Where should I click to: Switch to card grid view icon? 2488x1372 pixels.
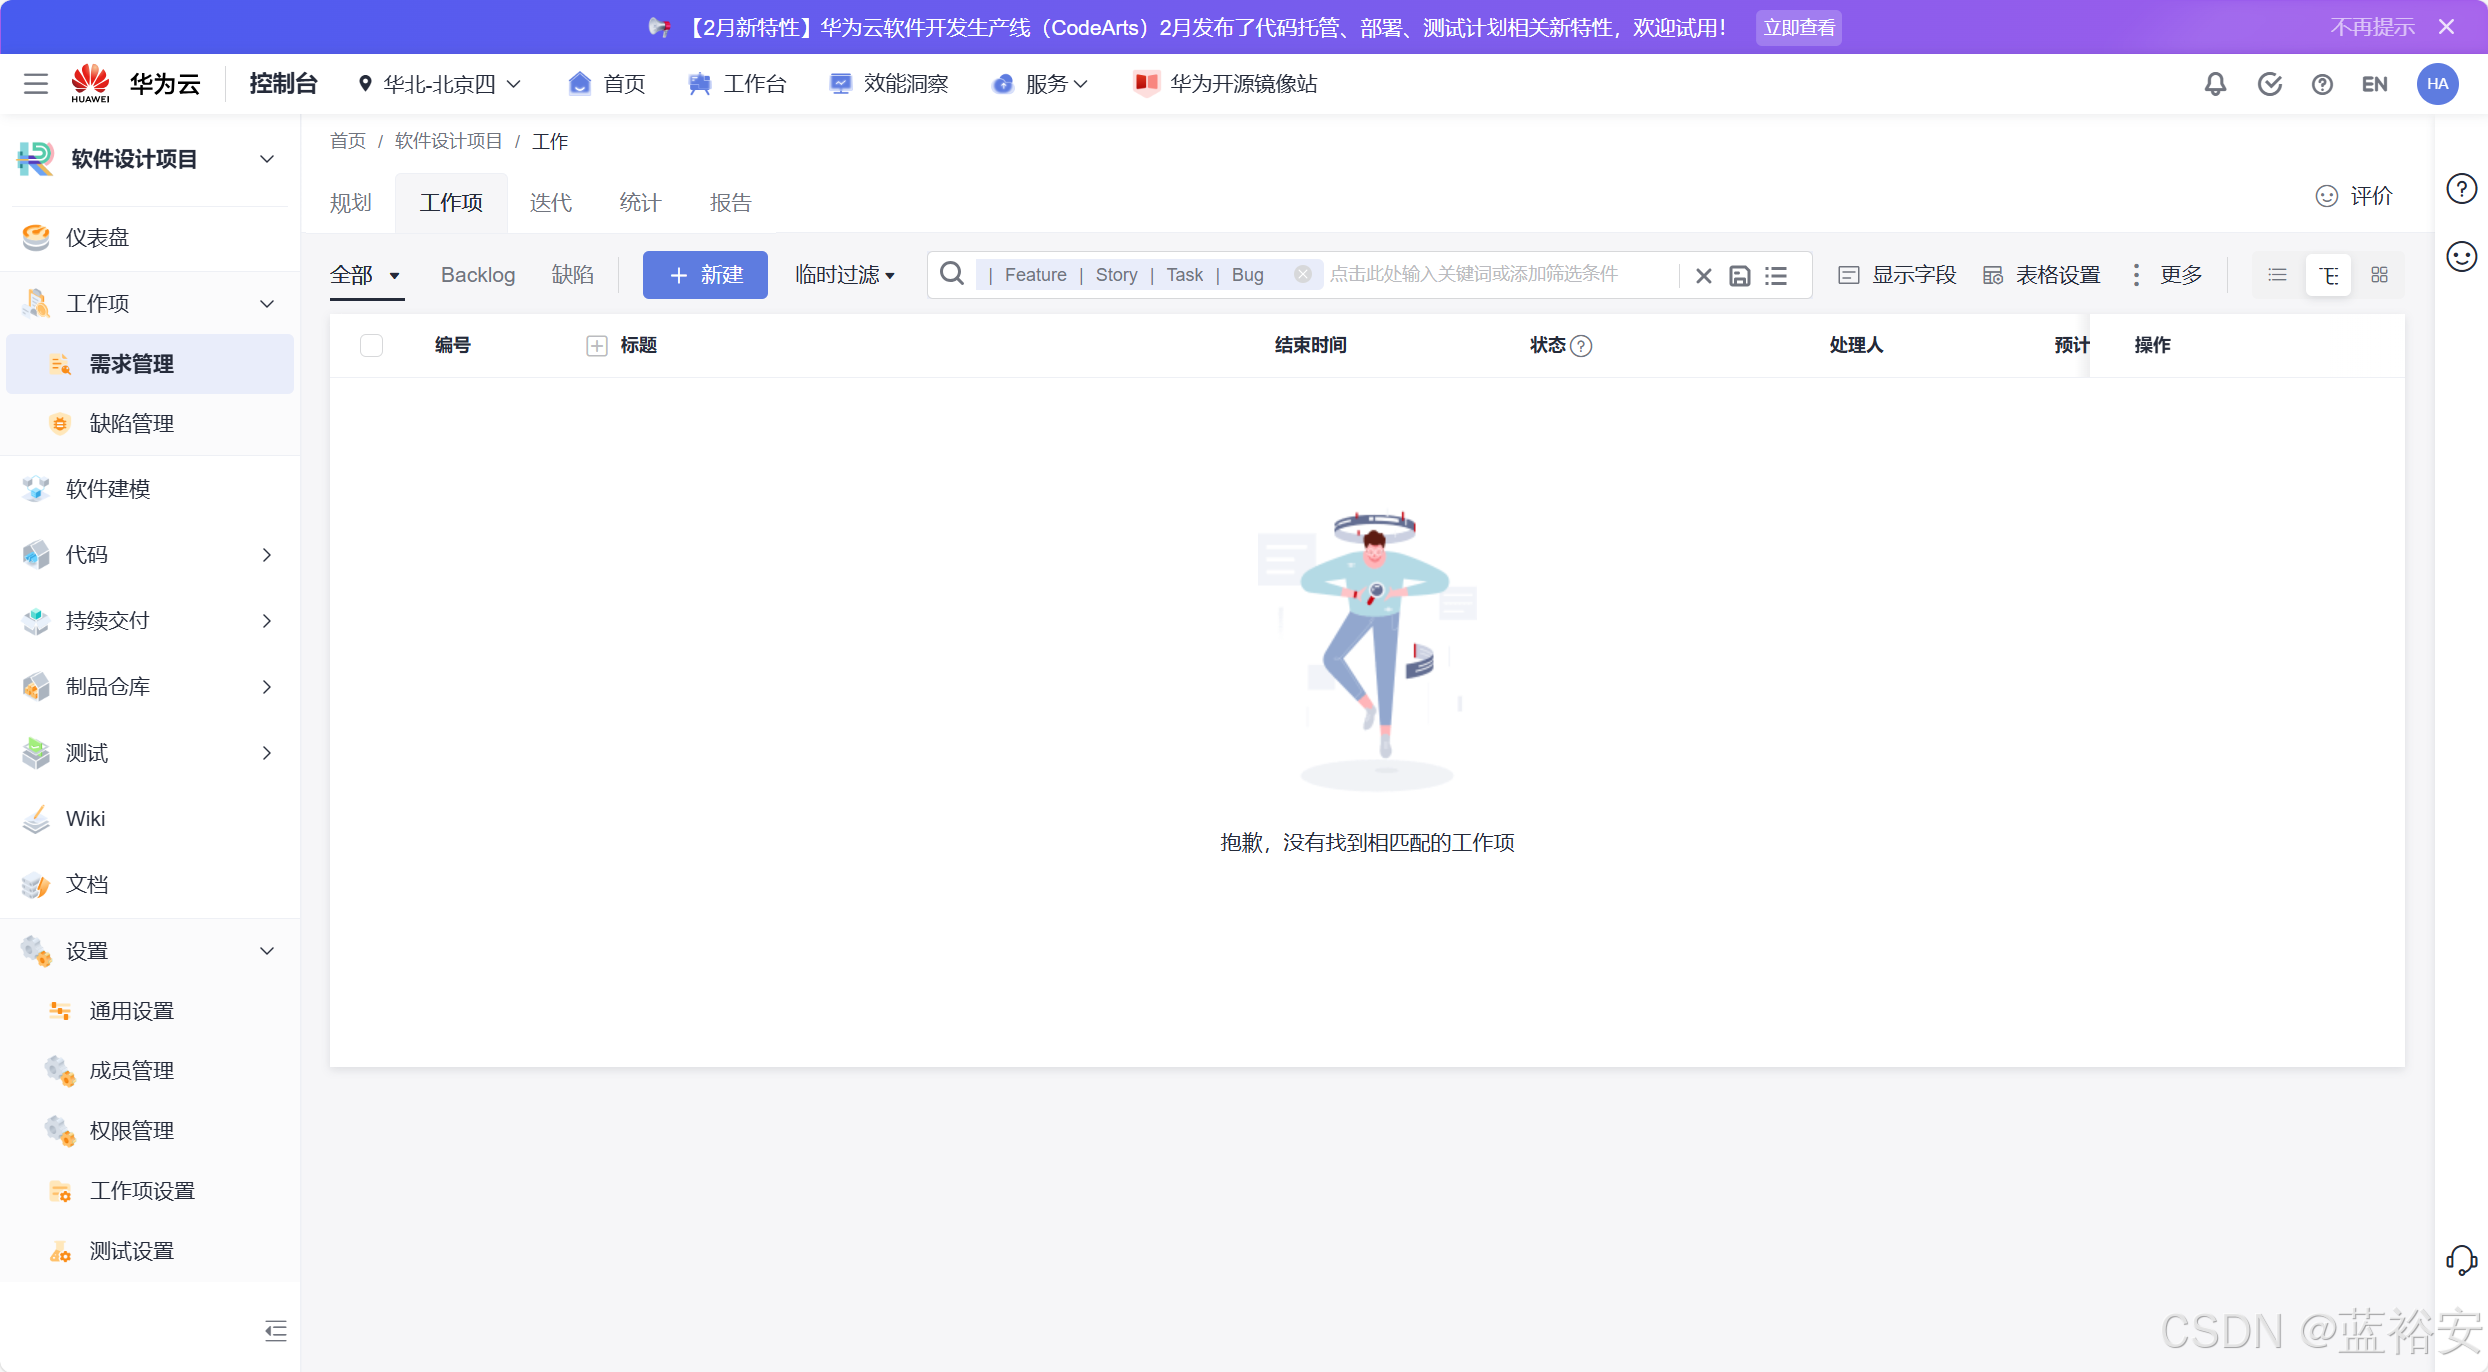click(x=2379, y=275)
